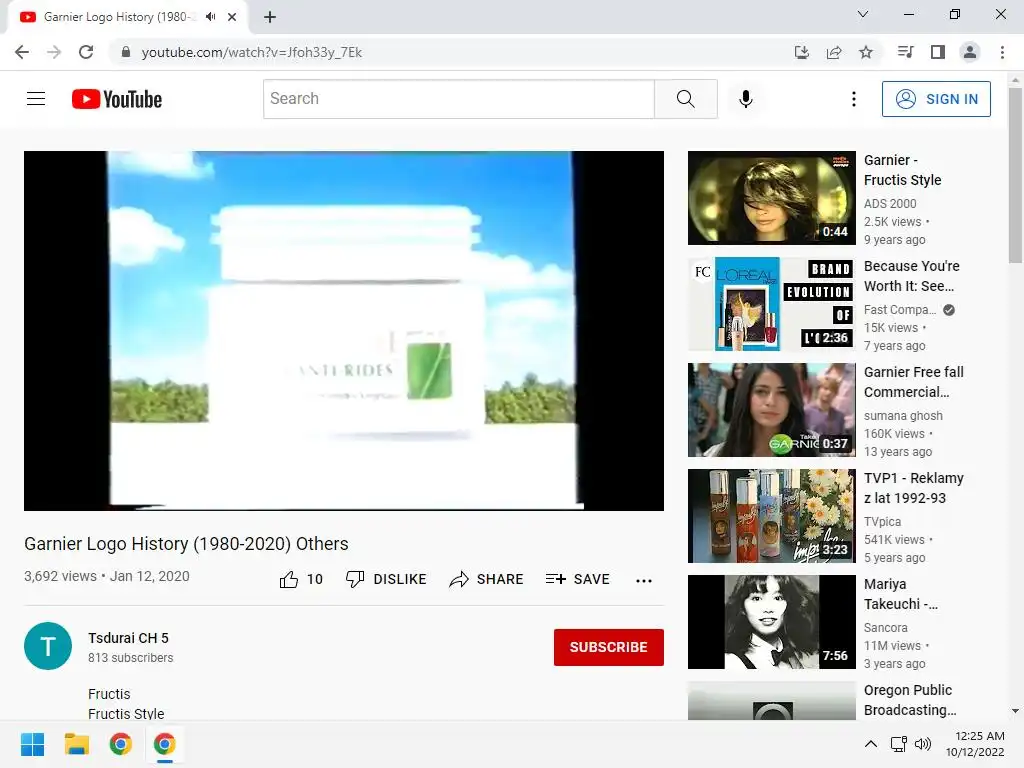Click the video player to pause

(344, 330)
